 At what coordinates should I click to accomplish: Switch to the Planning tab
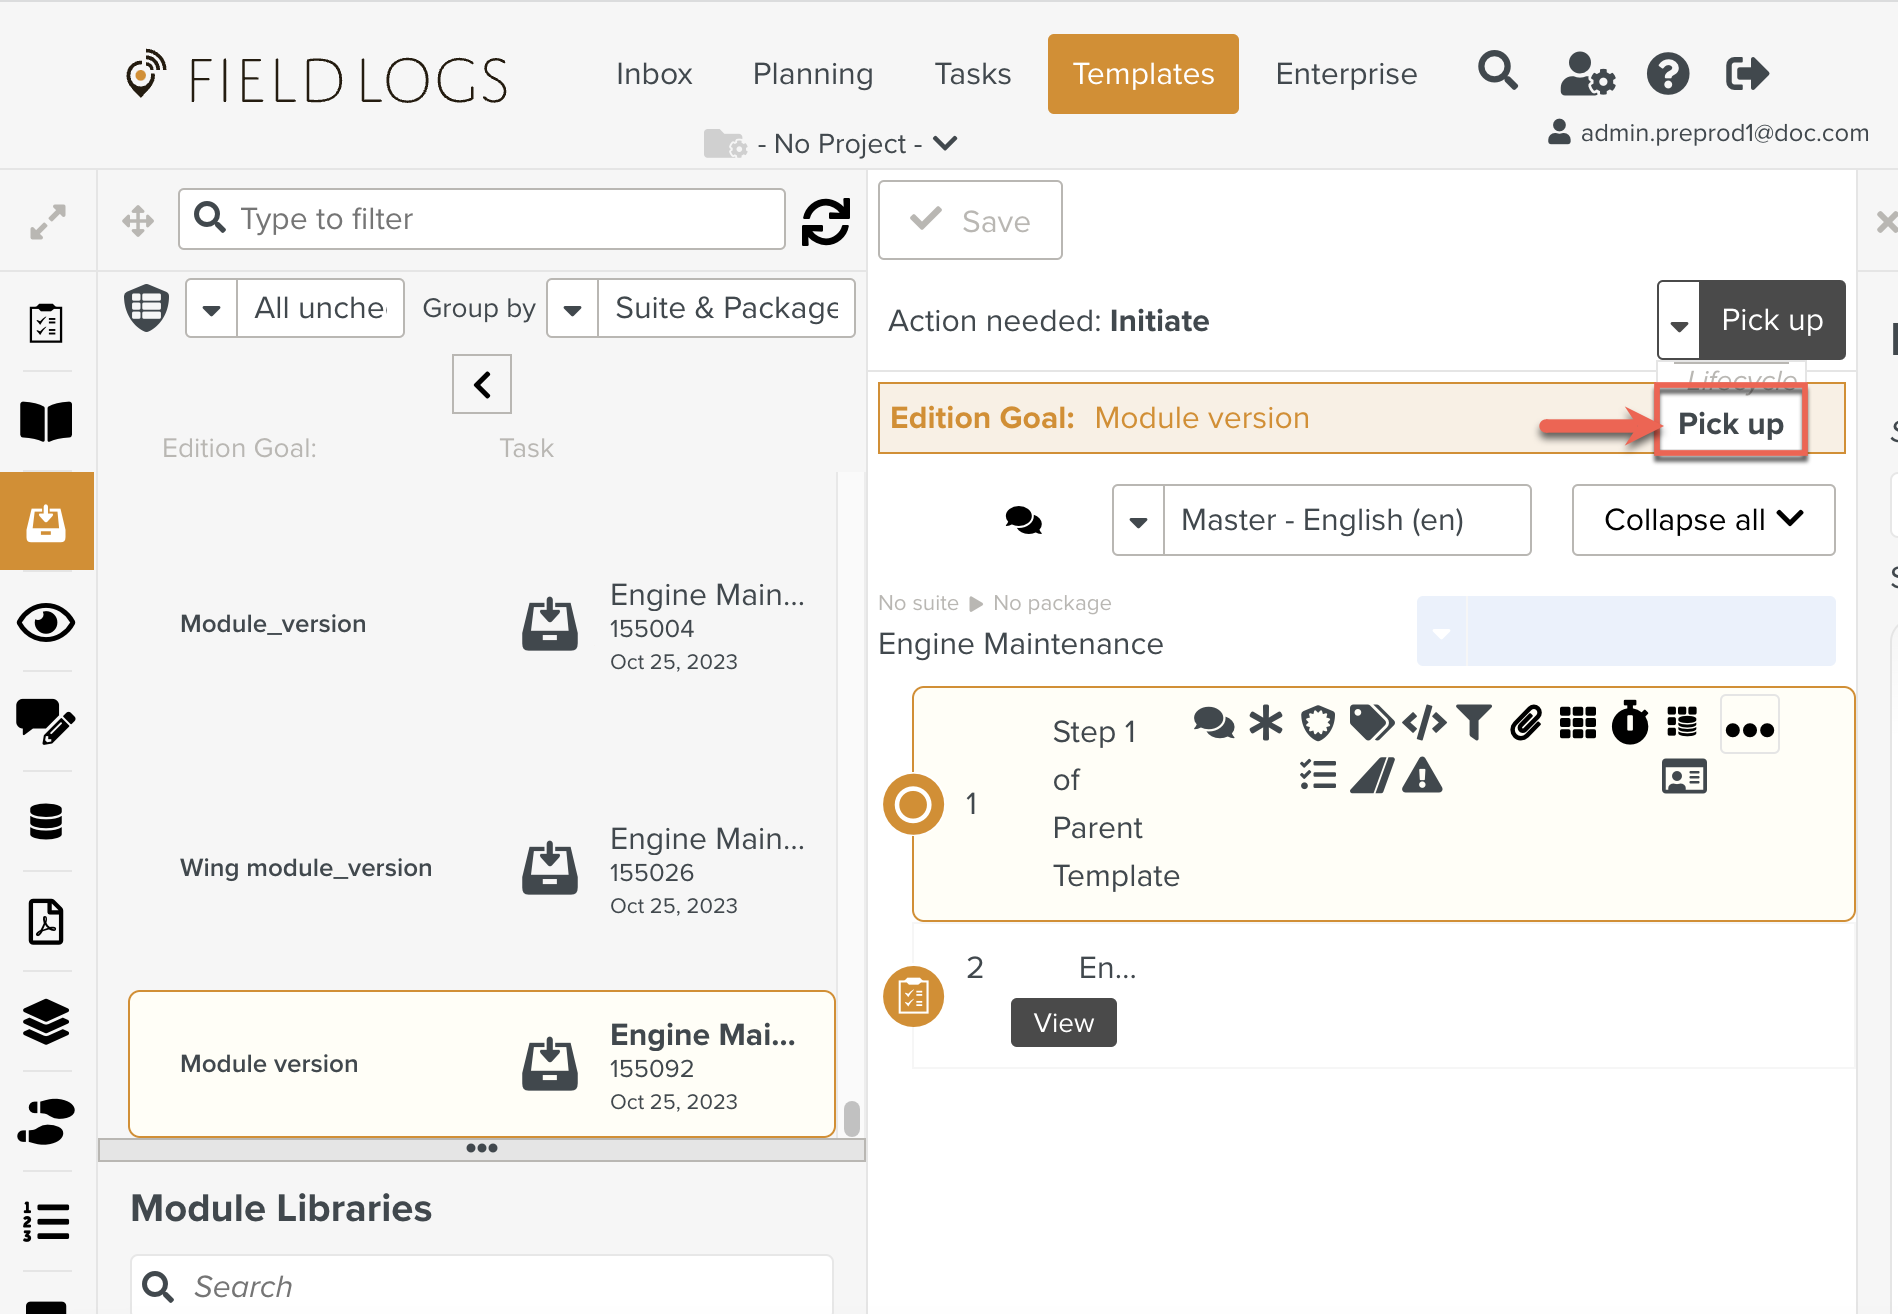(812, 74)
